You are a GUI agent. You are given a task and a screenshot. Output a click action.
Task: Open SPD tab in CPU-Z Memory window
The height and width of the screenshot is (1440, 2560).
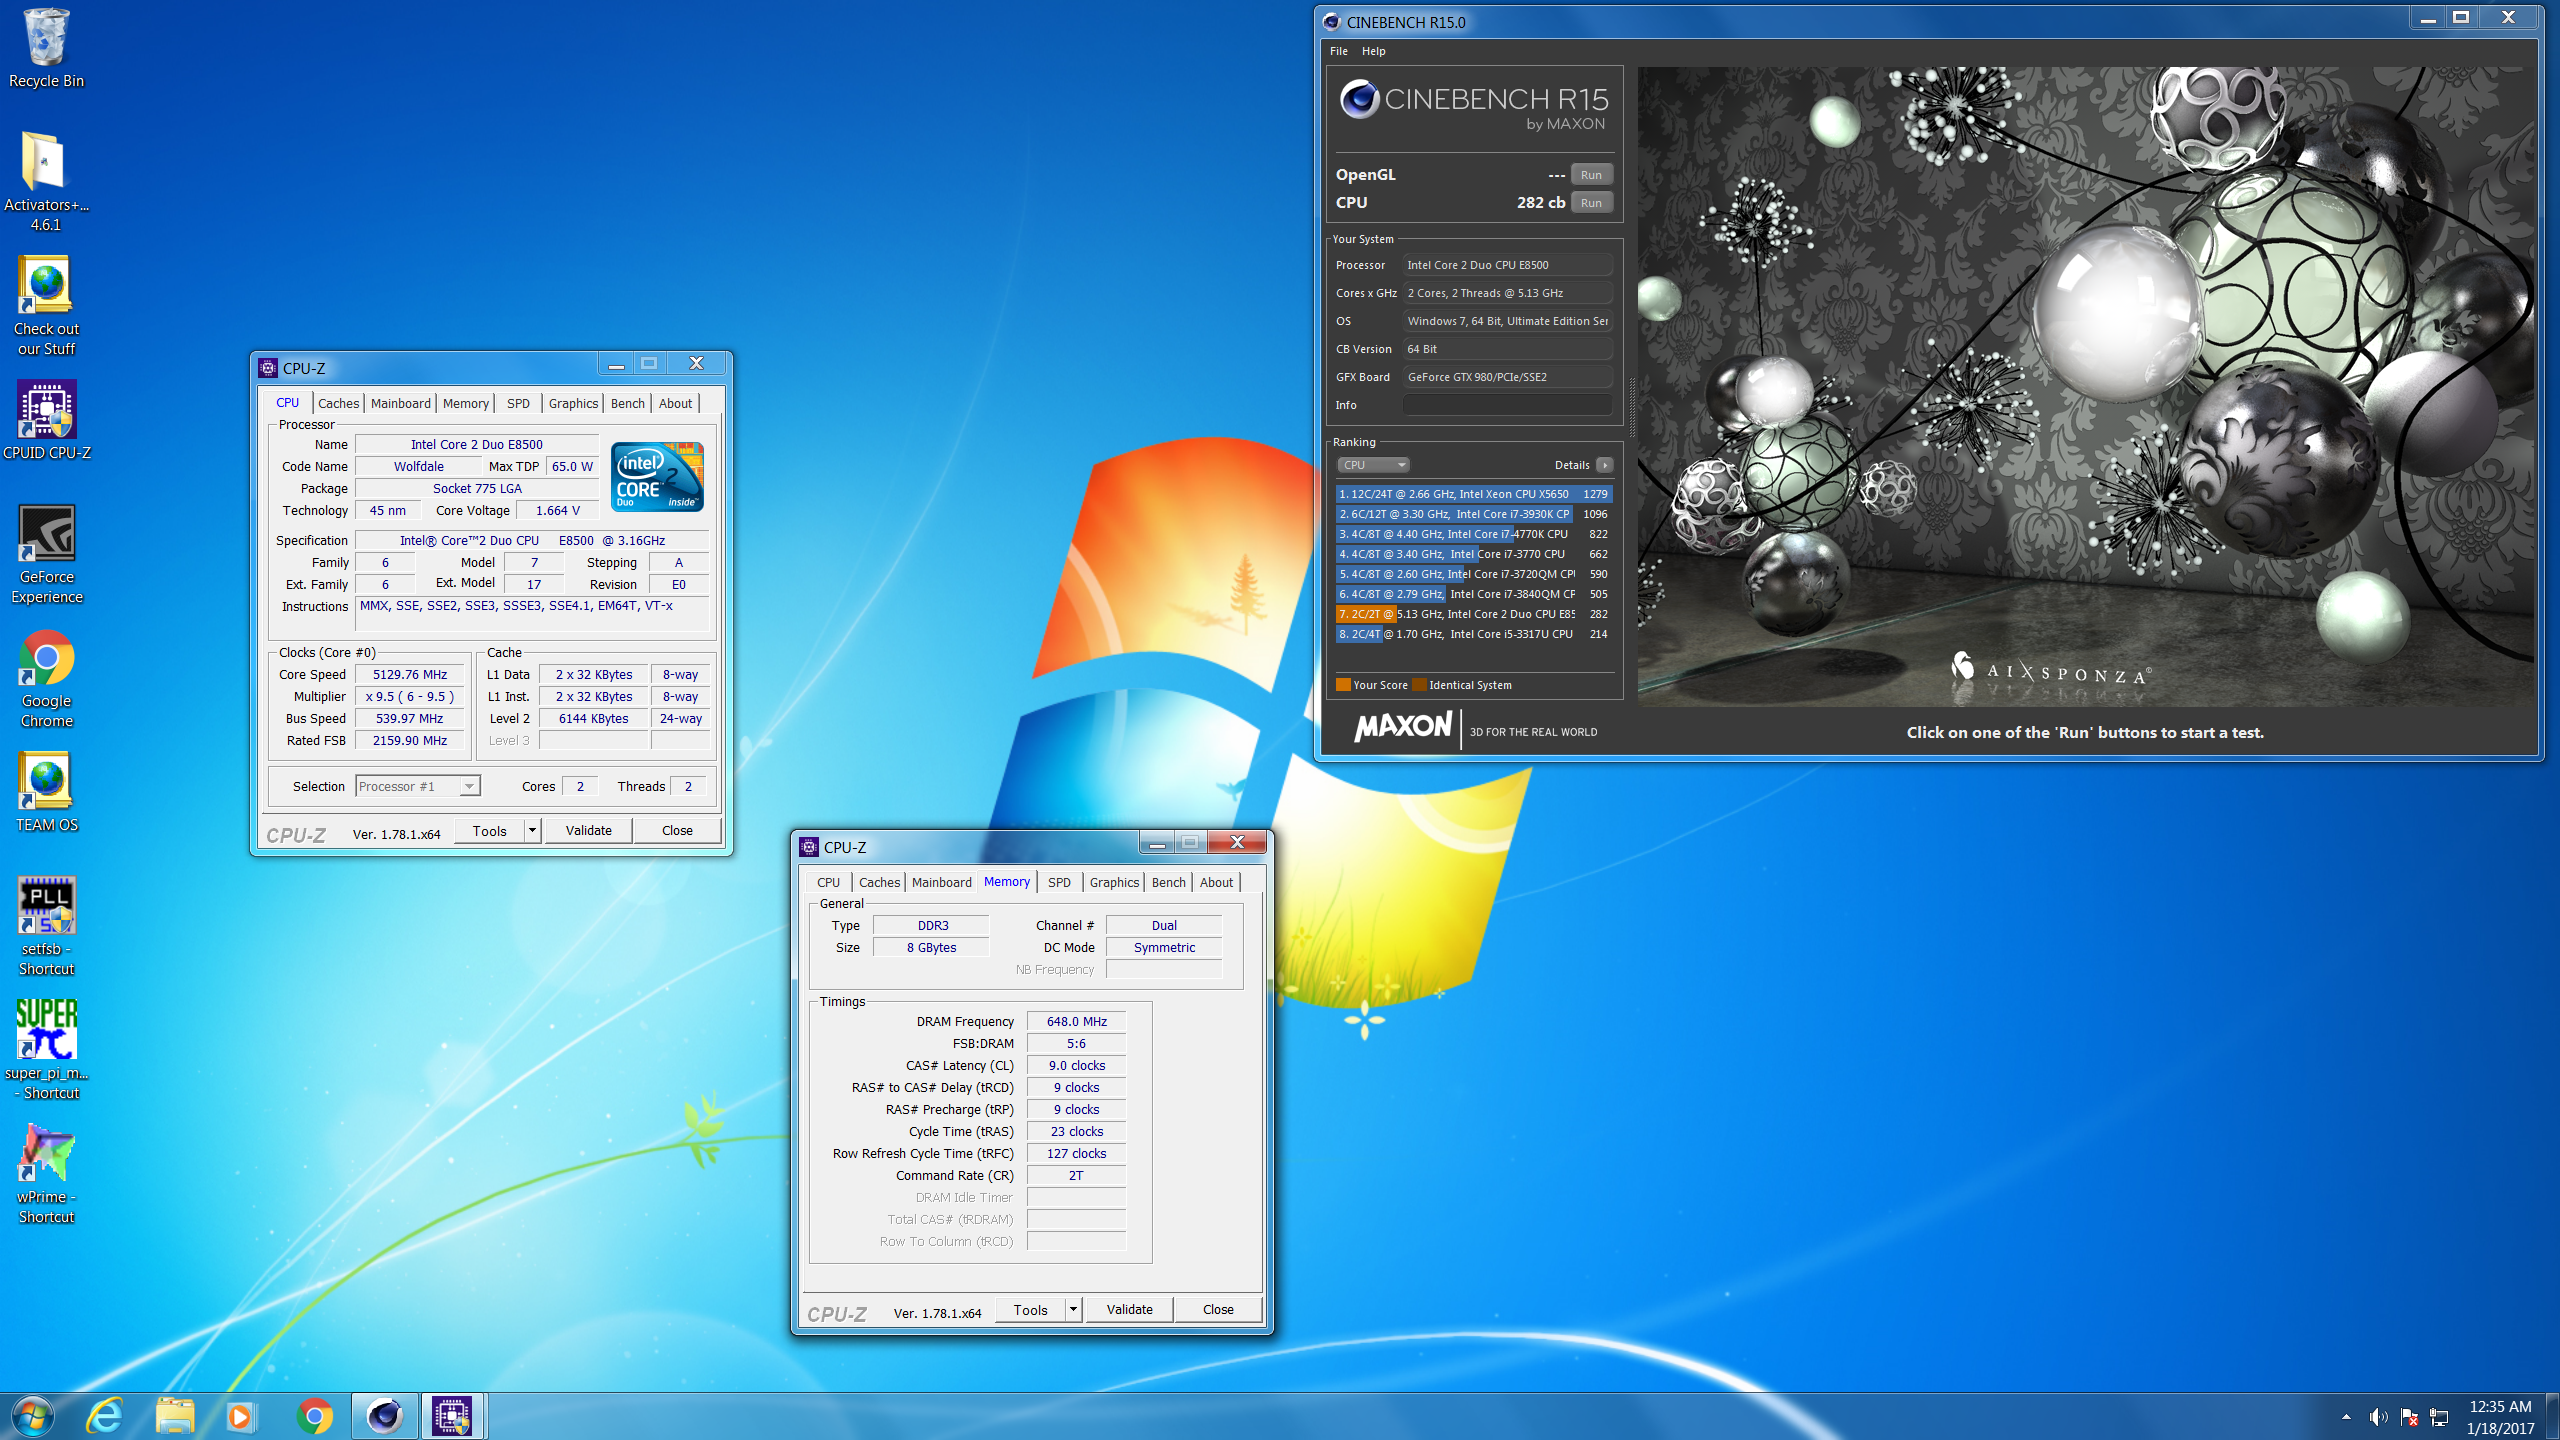pyautogui.click(x=1059, y=882)
